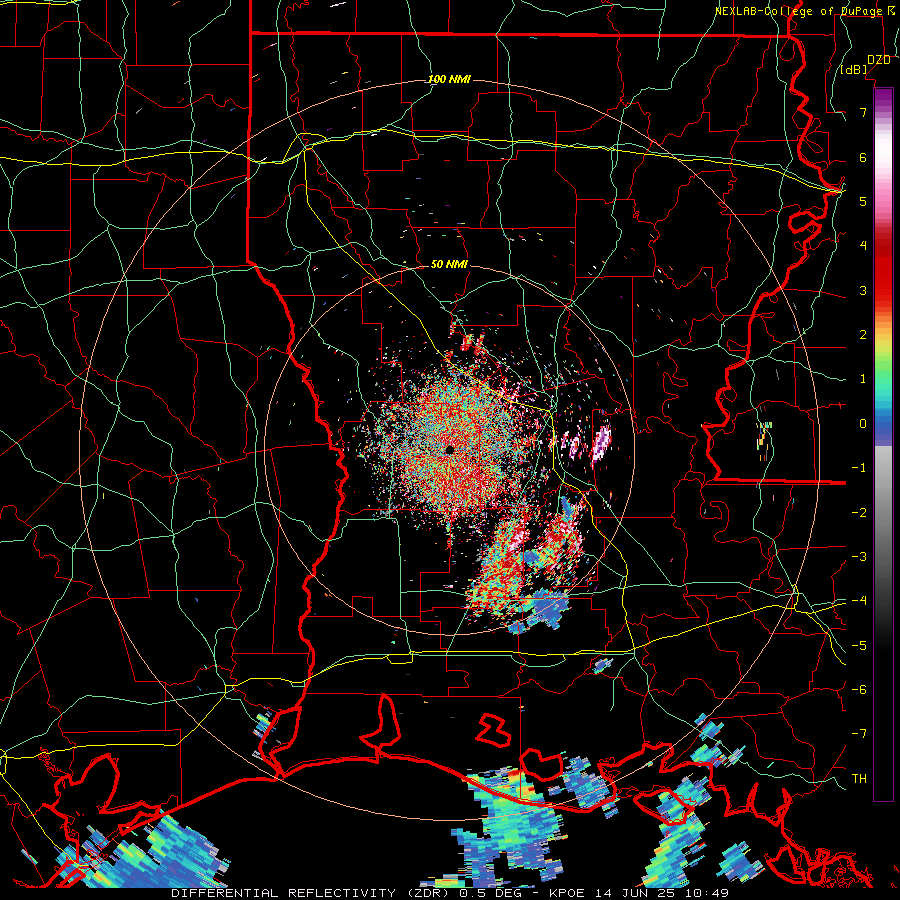Viewport: 900px width, 900px height.
Task: Click the "5" value on the color scale
Action: tap(863, 201)
